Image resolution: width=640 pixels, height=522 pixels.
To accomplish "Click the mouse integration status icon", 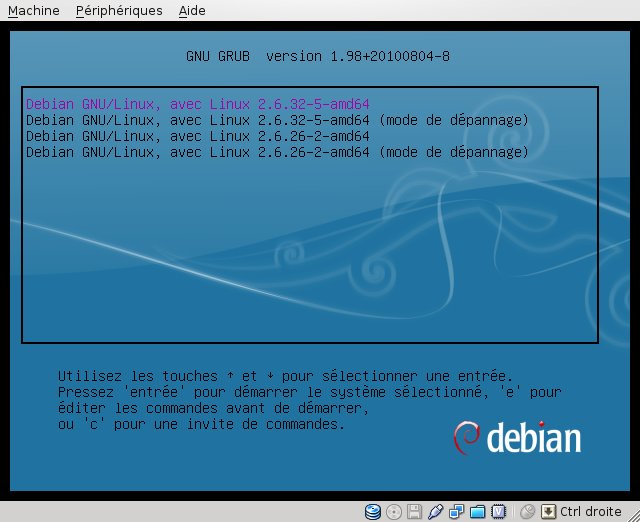I will (527, 511).
